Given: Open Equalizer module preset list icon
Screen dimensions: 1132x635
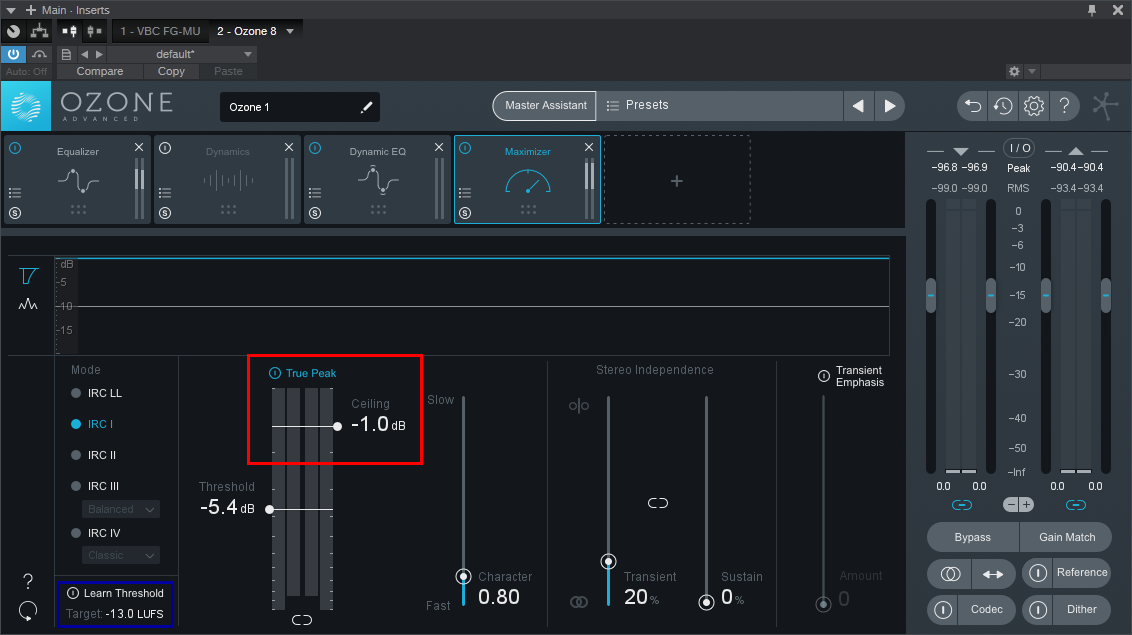Looking at the screenshot, I should pos(15,193).
